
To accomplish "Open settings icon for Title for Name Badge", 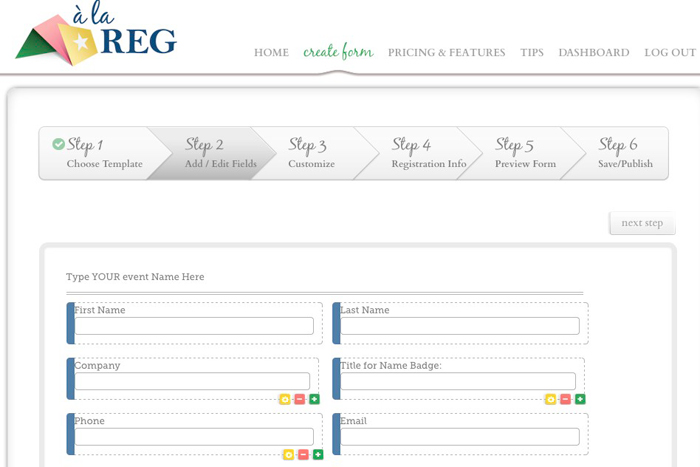I will pyautogui.click(x=550, y=399).
